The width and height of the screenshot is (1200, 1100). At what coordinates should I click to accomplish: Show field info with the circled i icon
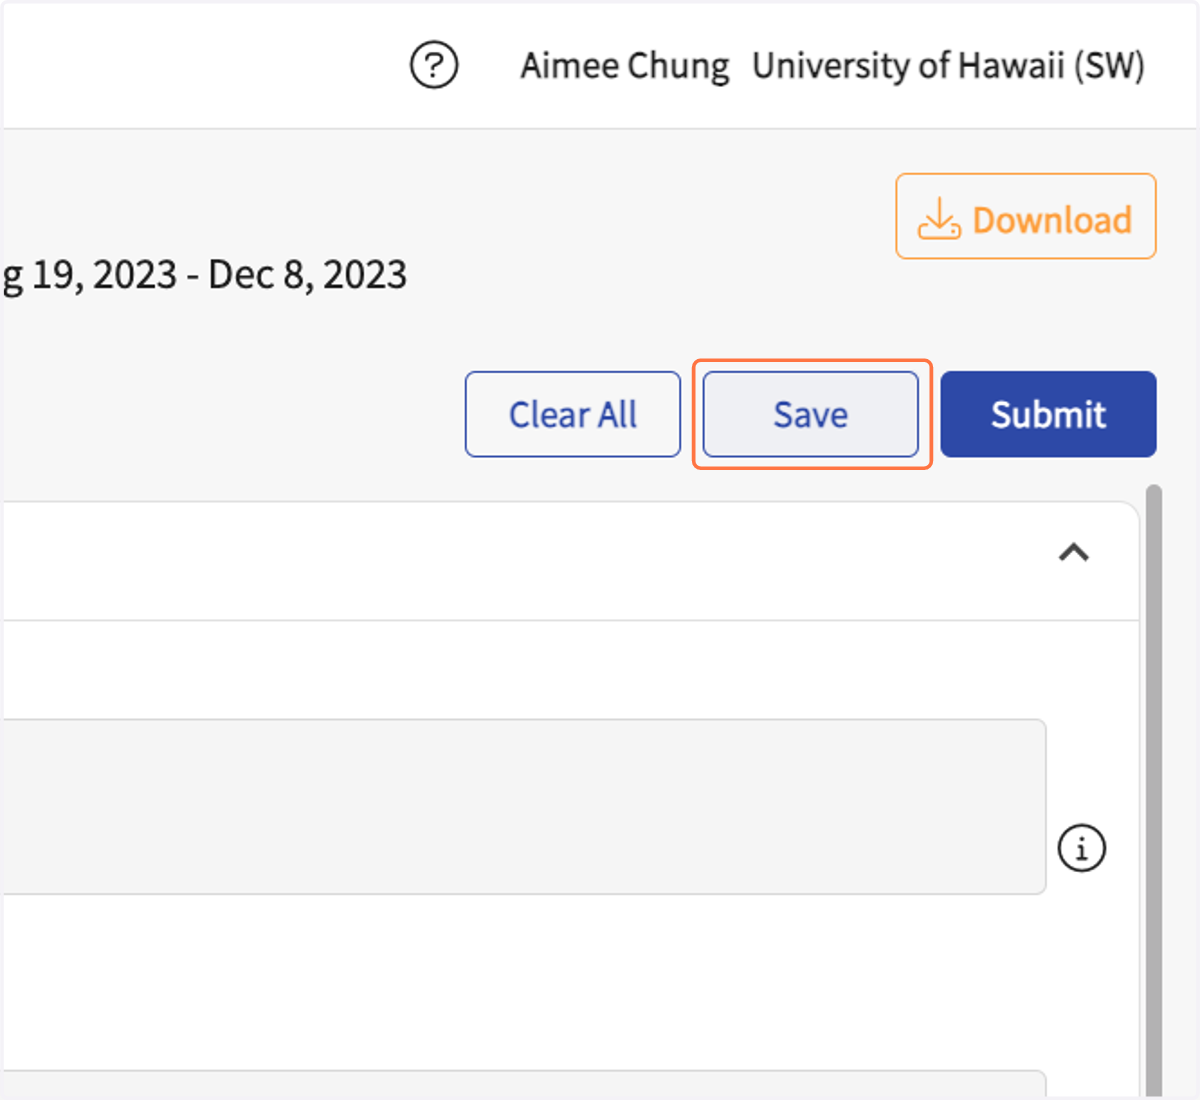(x=1081, y=848)
